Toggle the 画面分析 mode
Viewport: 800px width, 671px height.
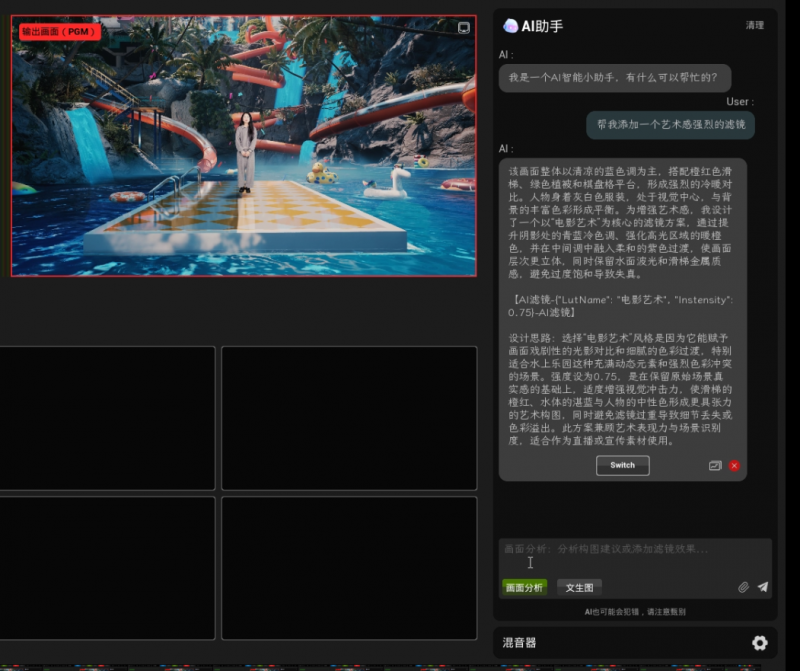[525, 587]
